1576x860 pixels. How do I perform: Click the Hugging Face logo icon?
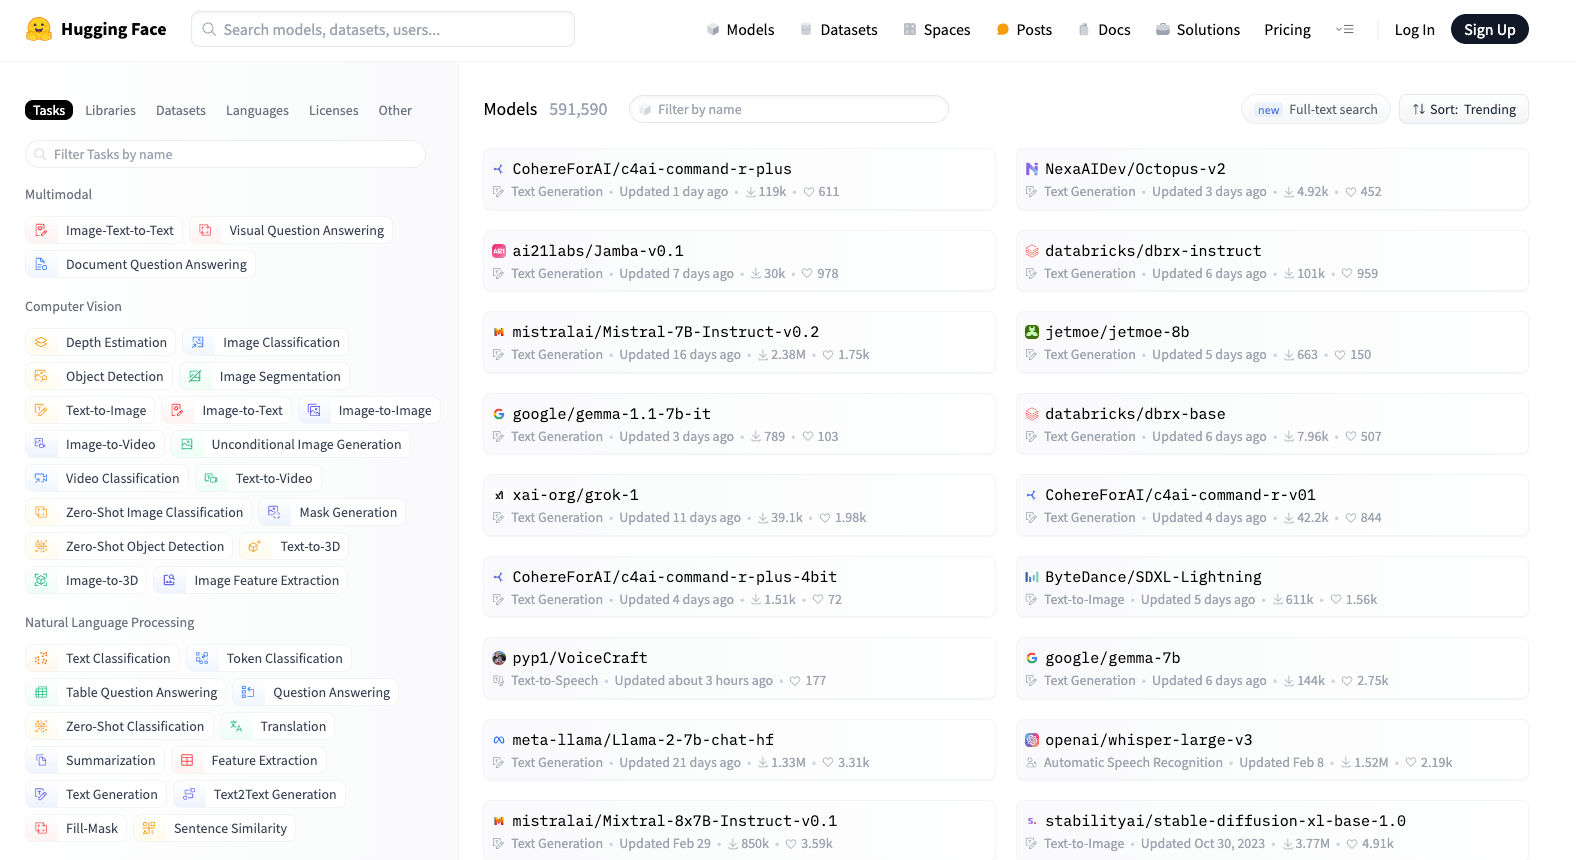pos(39,29)
